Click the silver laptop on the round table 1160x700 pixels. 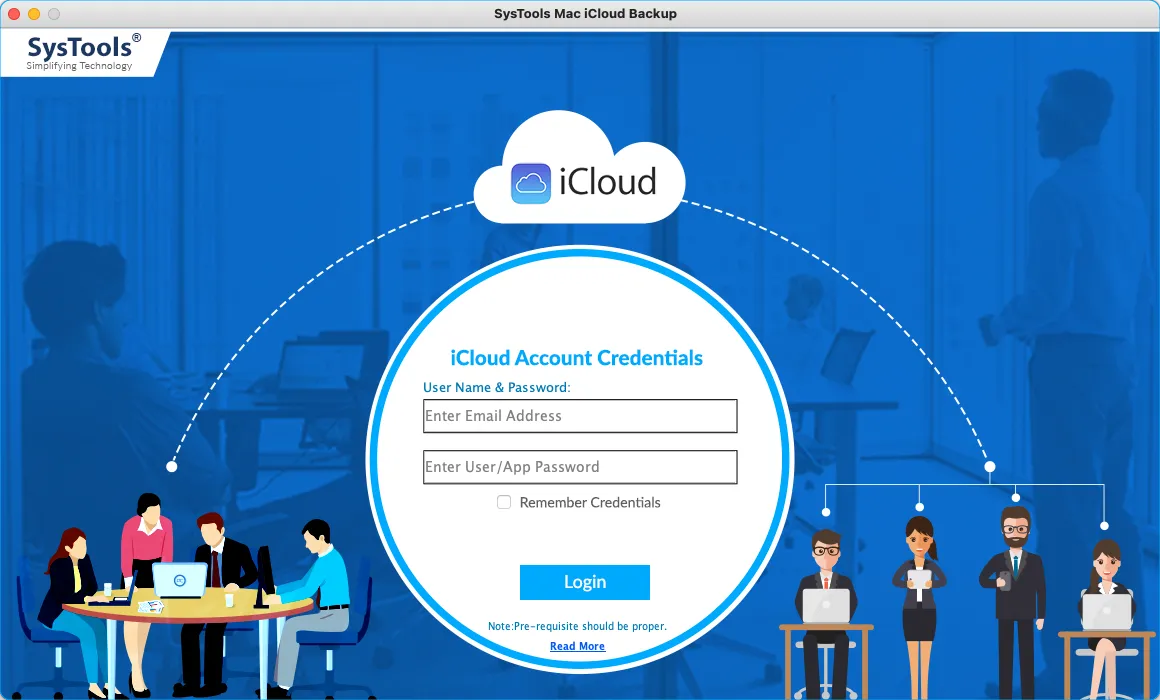(x=180, y=580)
